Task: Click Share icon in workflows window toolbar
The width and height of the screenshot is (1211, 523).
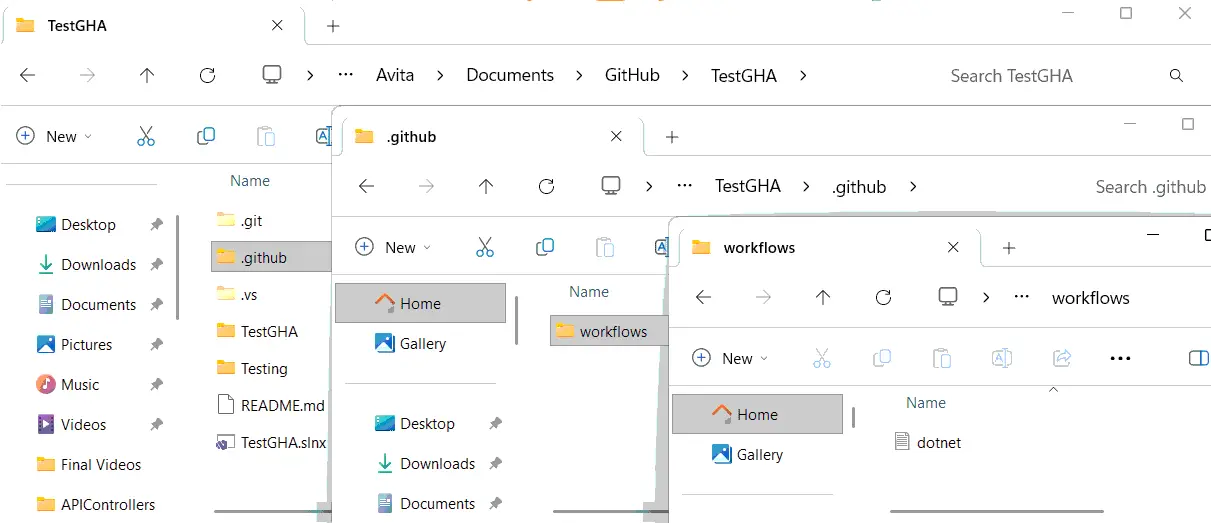Action: point(1062,358)
